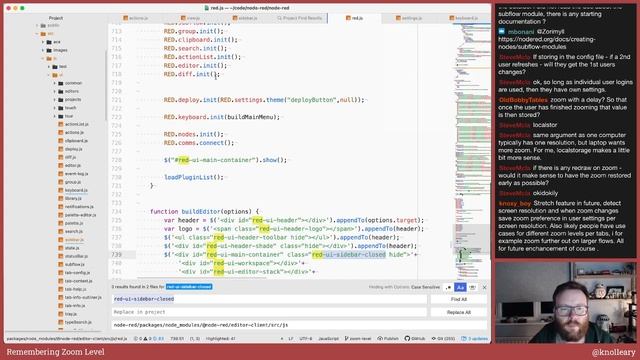640x360 pixels.
Task: Click the Replace All button
Action: click(x=459, y=312)
